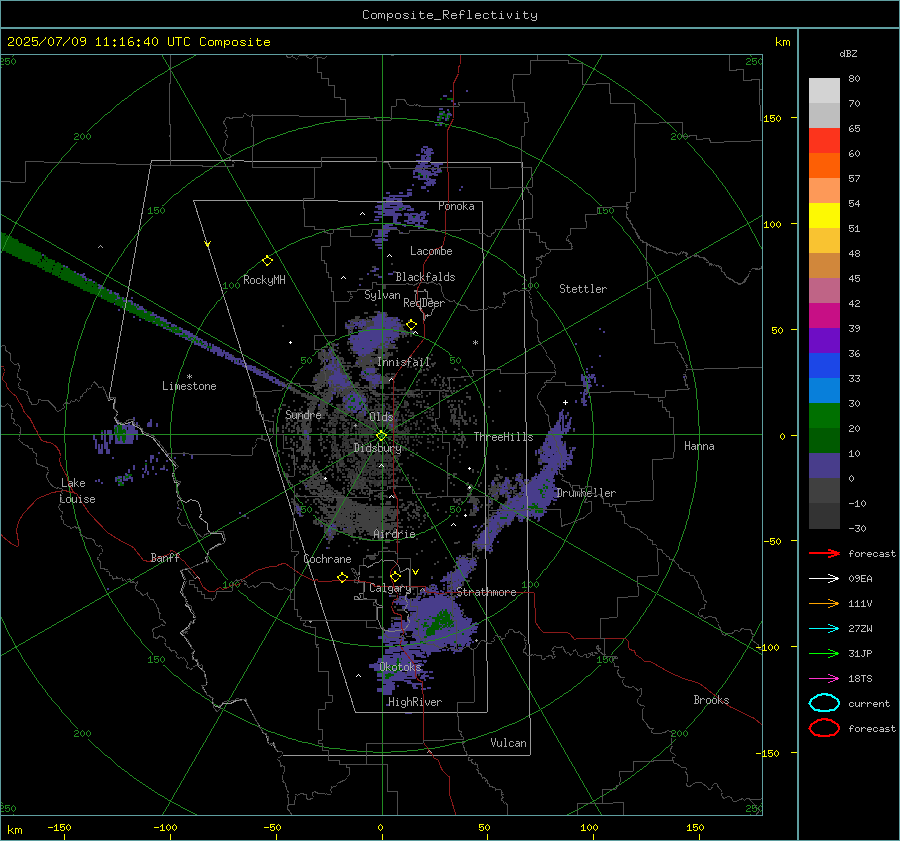Click the Banff label

click(165, 558)
